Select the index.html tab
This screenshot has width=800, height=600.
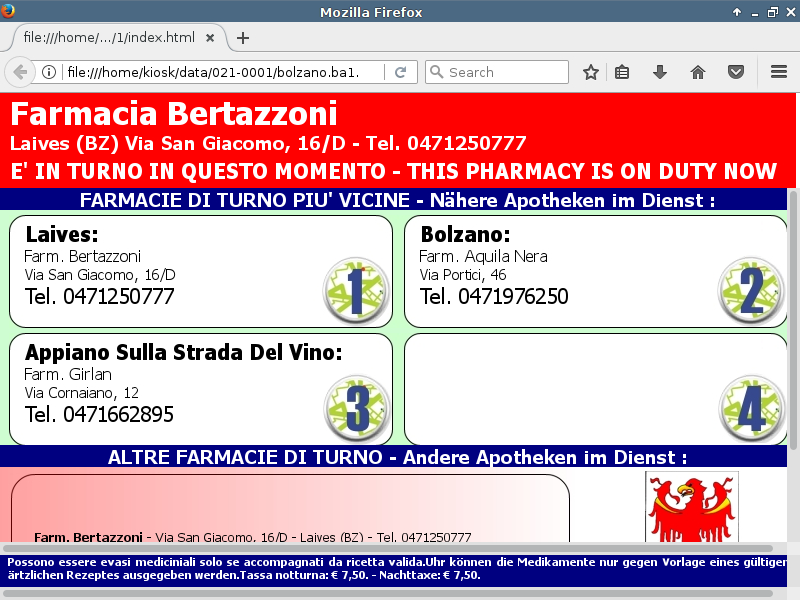click(x=109, y=38)
